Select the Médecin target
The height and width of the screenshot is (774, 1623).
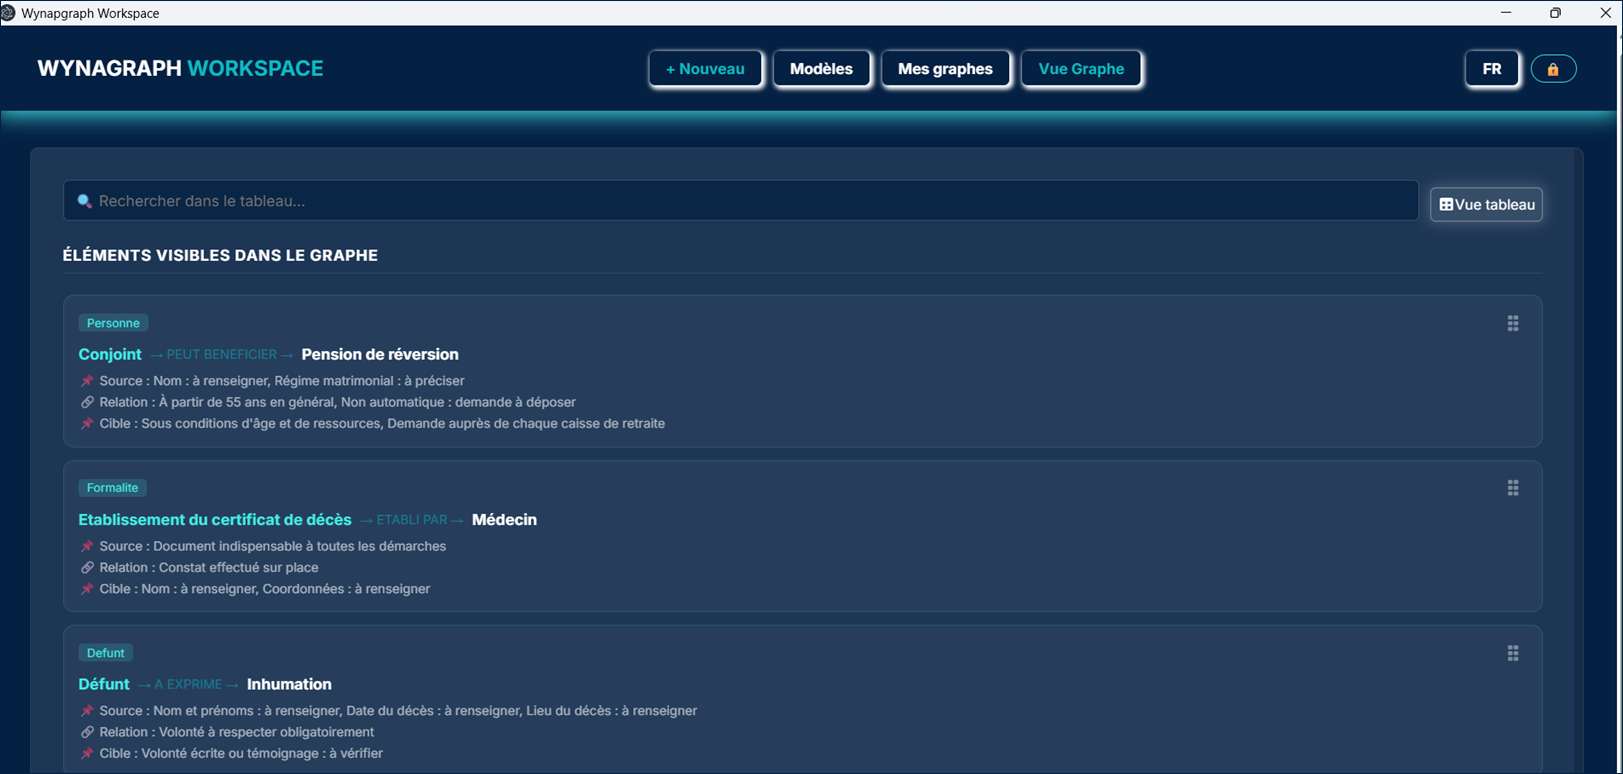504,520
